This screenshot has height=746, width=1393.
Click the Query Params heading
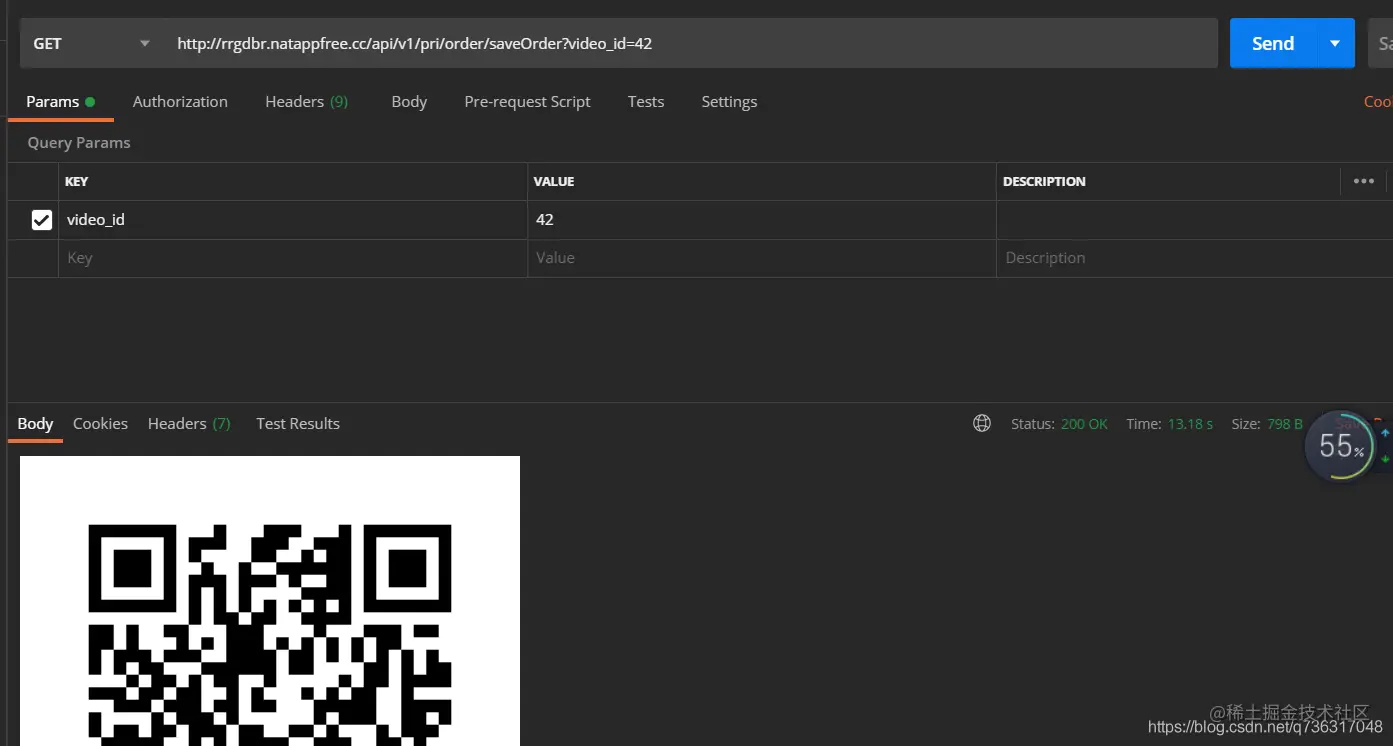tap(79, 143)
